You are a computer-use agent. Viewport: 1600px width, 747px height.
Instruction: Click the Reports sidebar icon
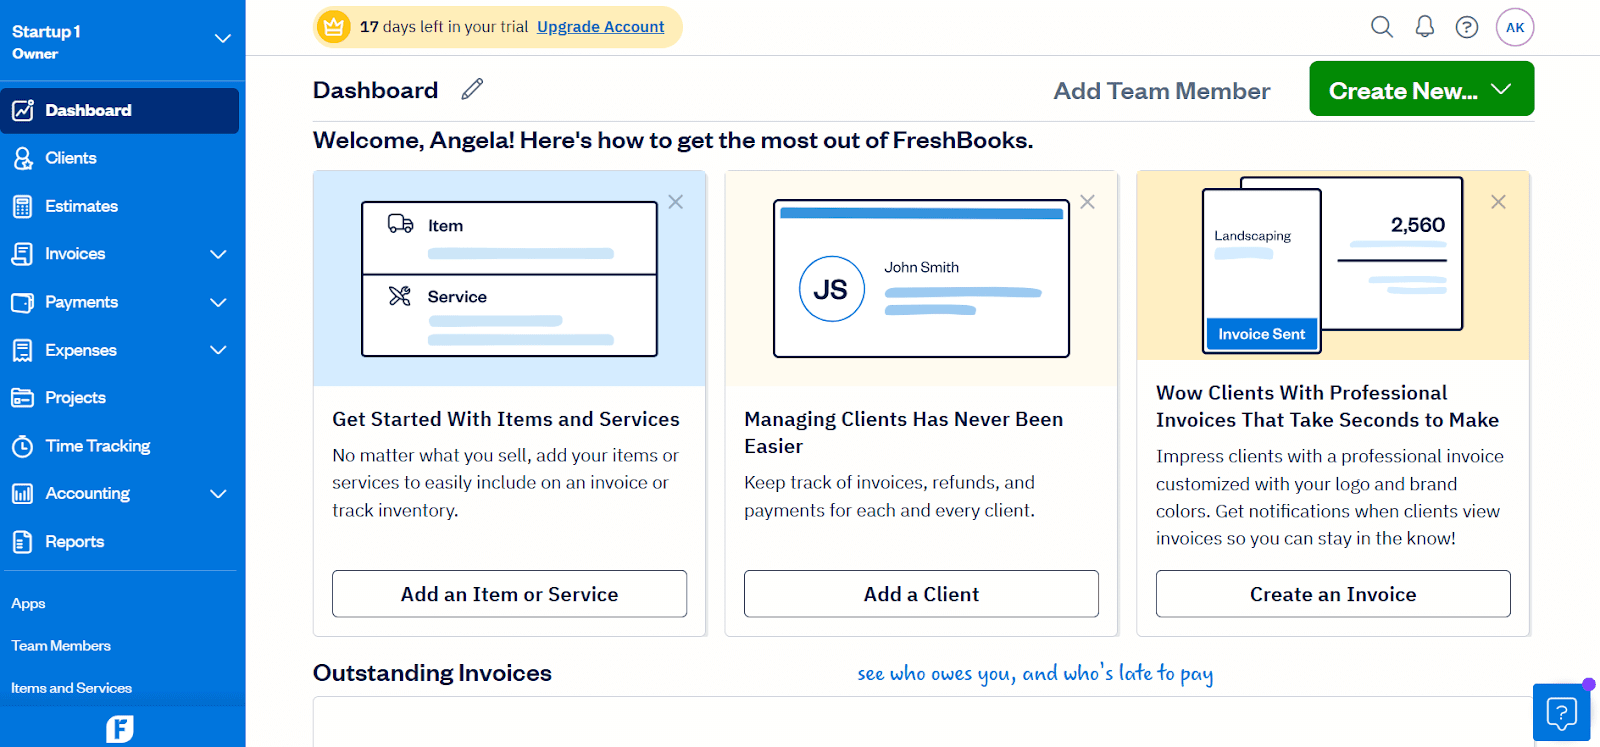(x=22, y=542)
